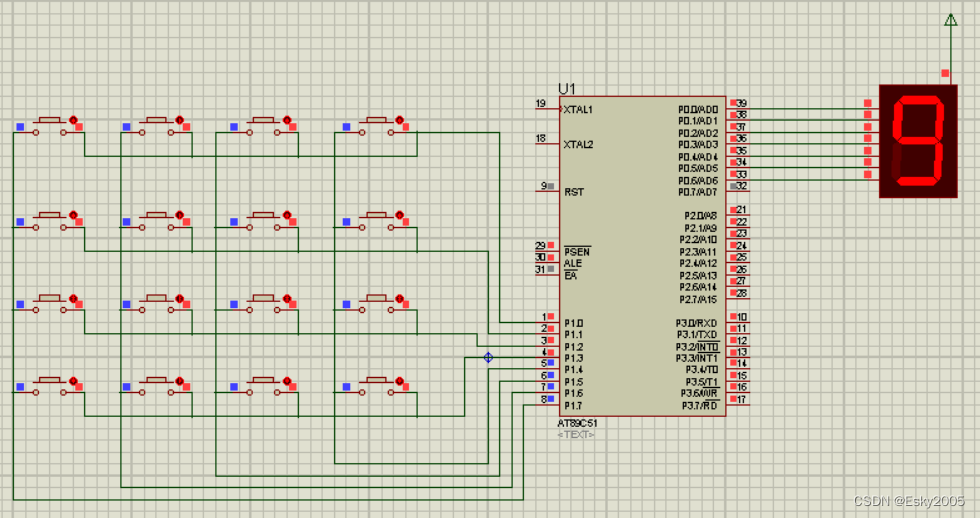This screenshot has height=518, width=980.
Task: Click the <TEXT> placeholder under AT89C51
Action: (x=576, y=434)
